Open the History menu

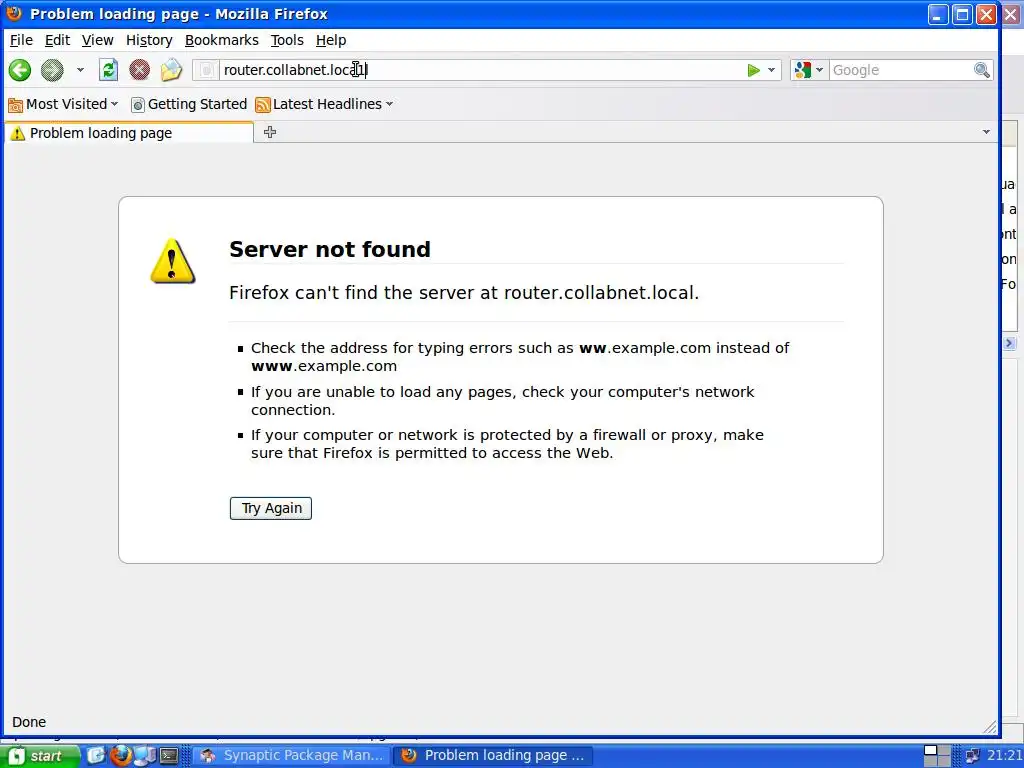tap(149, 40)
